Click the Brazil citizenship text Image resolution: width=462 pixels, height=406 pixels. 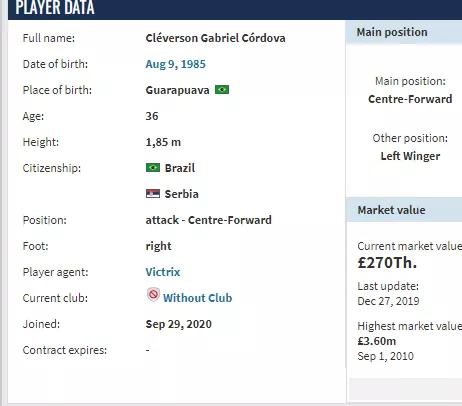(180, 168)
